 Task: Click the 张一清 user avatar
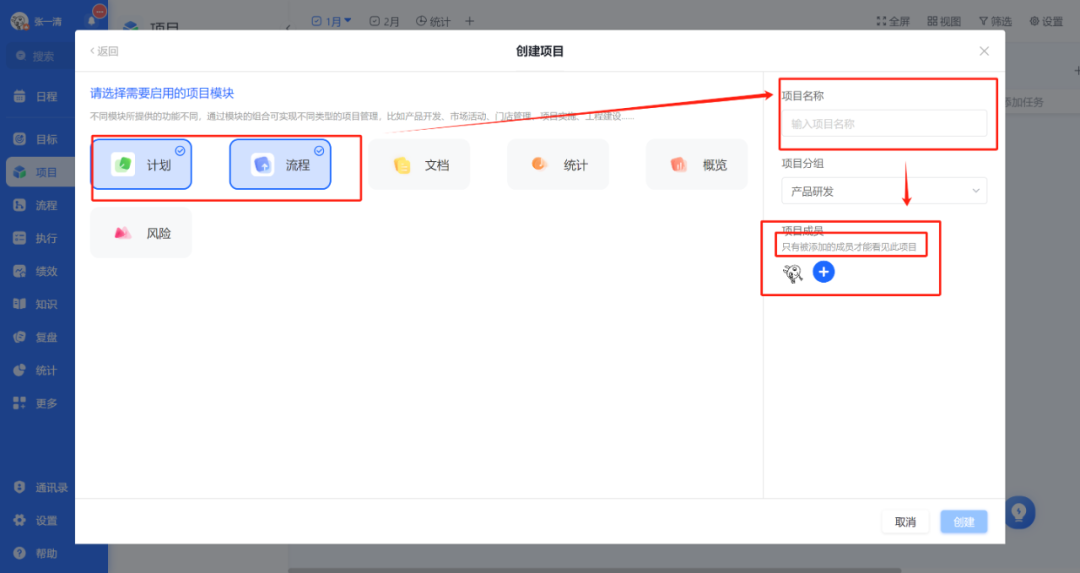point(19,21)
